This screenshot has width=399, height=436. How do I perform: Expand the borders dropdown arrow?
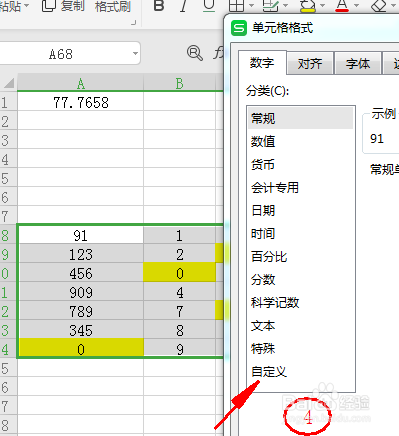[x=251, y=6]
